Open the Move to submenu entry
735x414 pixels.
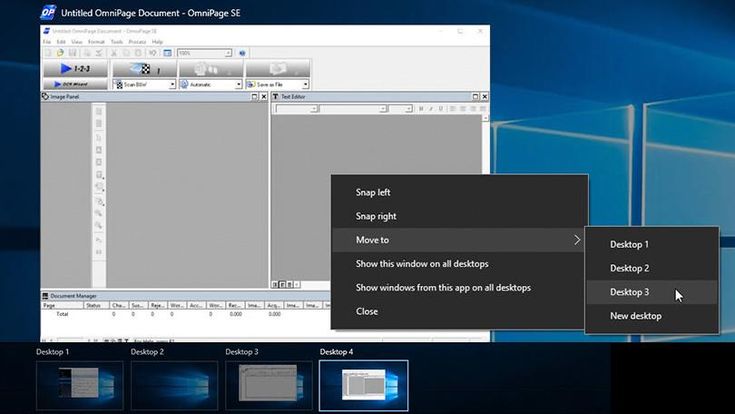(459, 240)
